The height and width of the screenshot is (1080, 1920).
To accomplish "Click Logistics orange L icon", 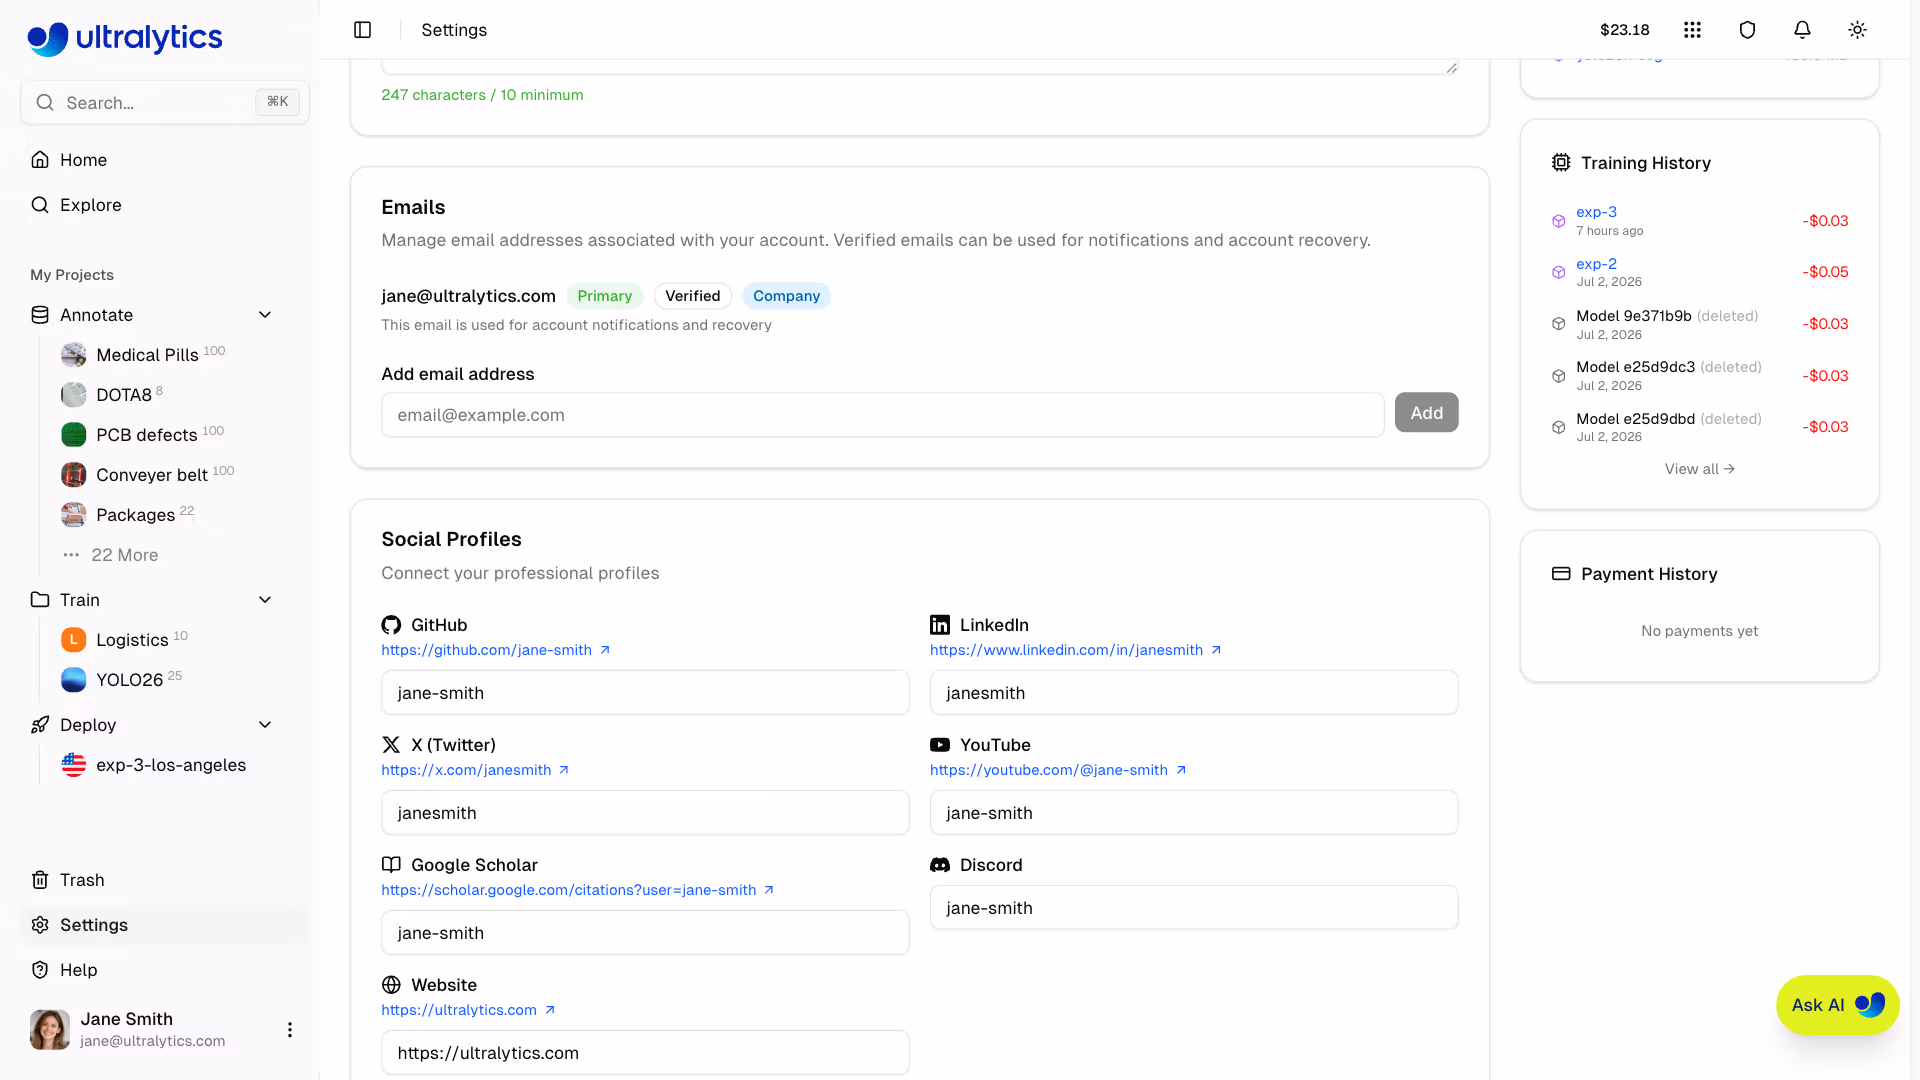I will (74, 640).
